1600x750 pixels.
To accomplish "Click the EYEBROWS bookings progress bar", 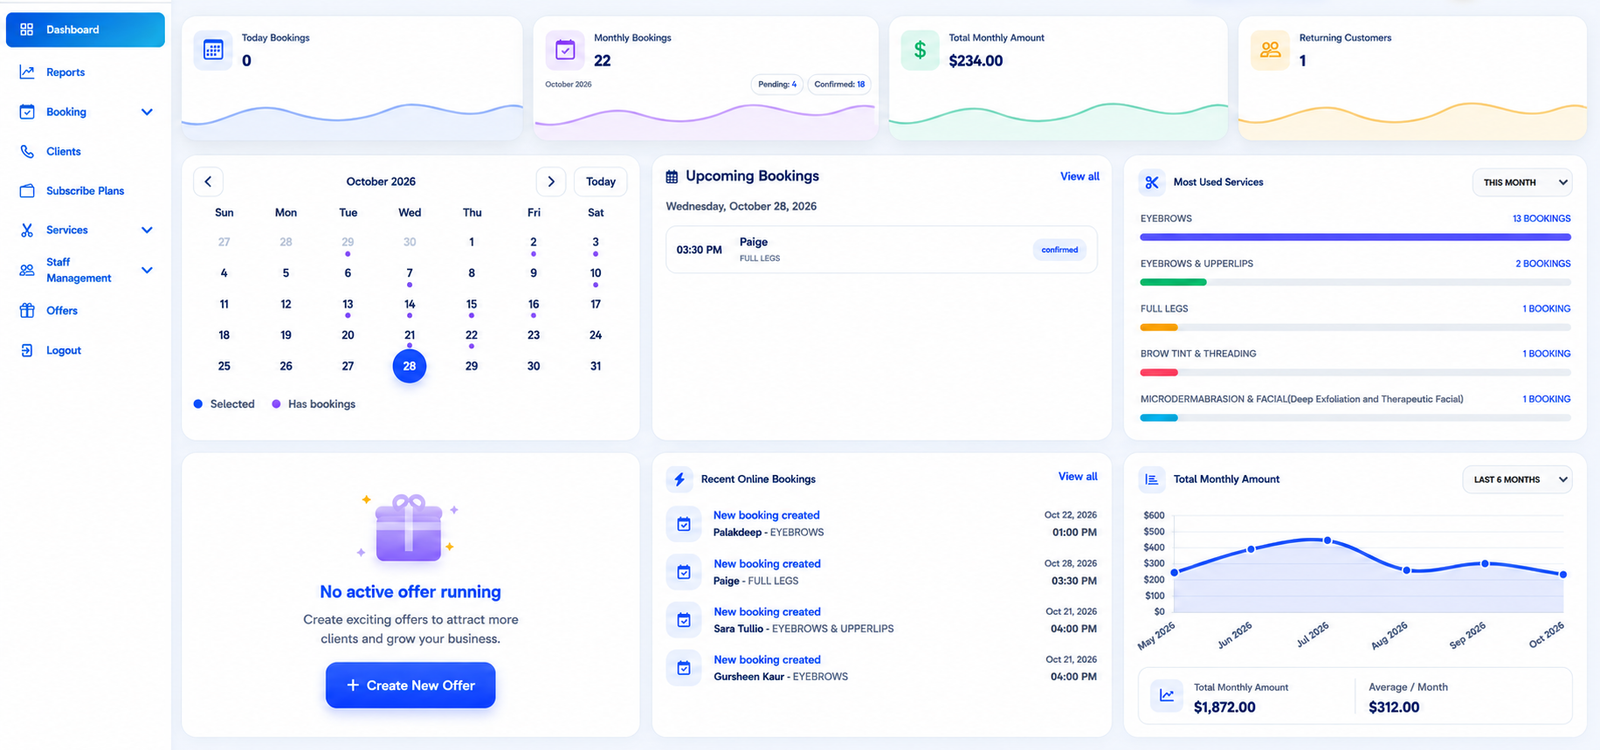I will click(x=1355, y=237).
